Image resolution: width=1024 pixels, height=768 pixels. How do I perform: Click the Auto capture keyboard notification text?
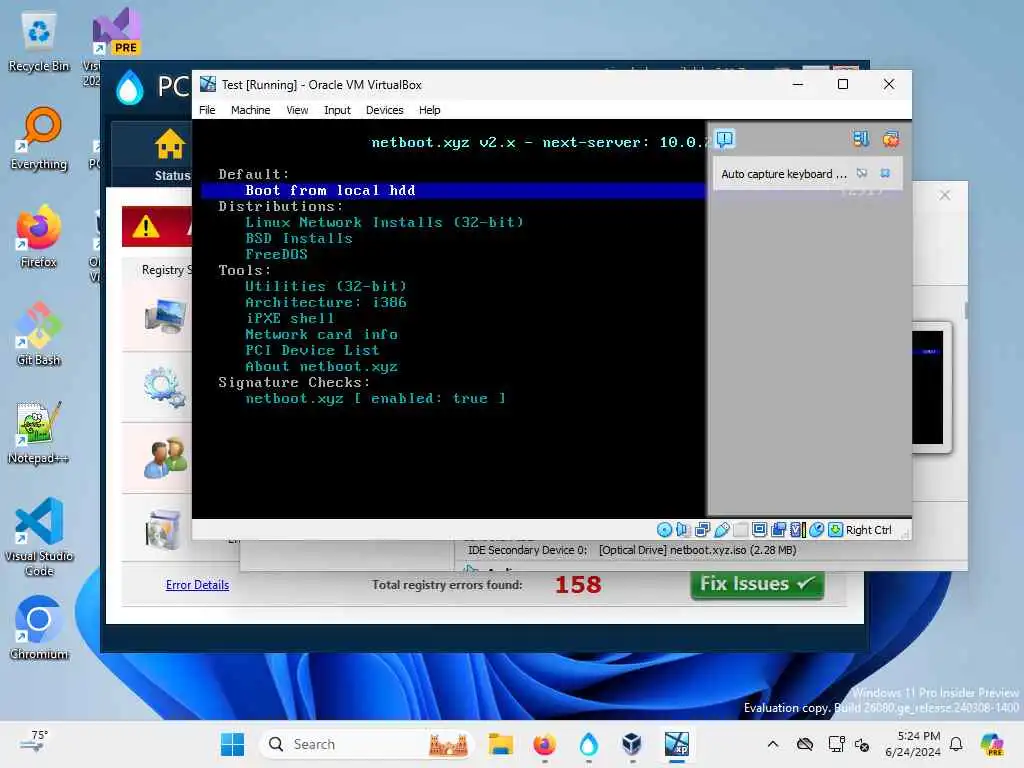coord(784,174)
